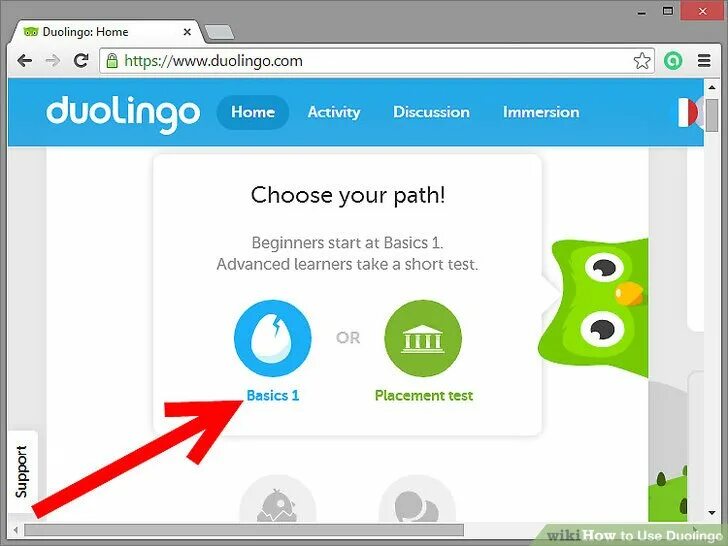Screen dimensions: 728x546
Task: Go to the Immersion section
Action: tap(541, 112)
